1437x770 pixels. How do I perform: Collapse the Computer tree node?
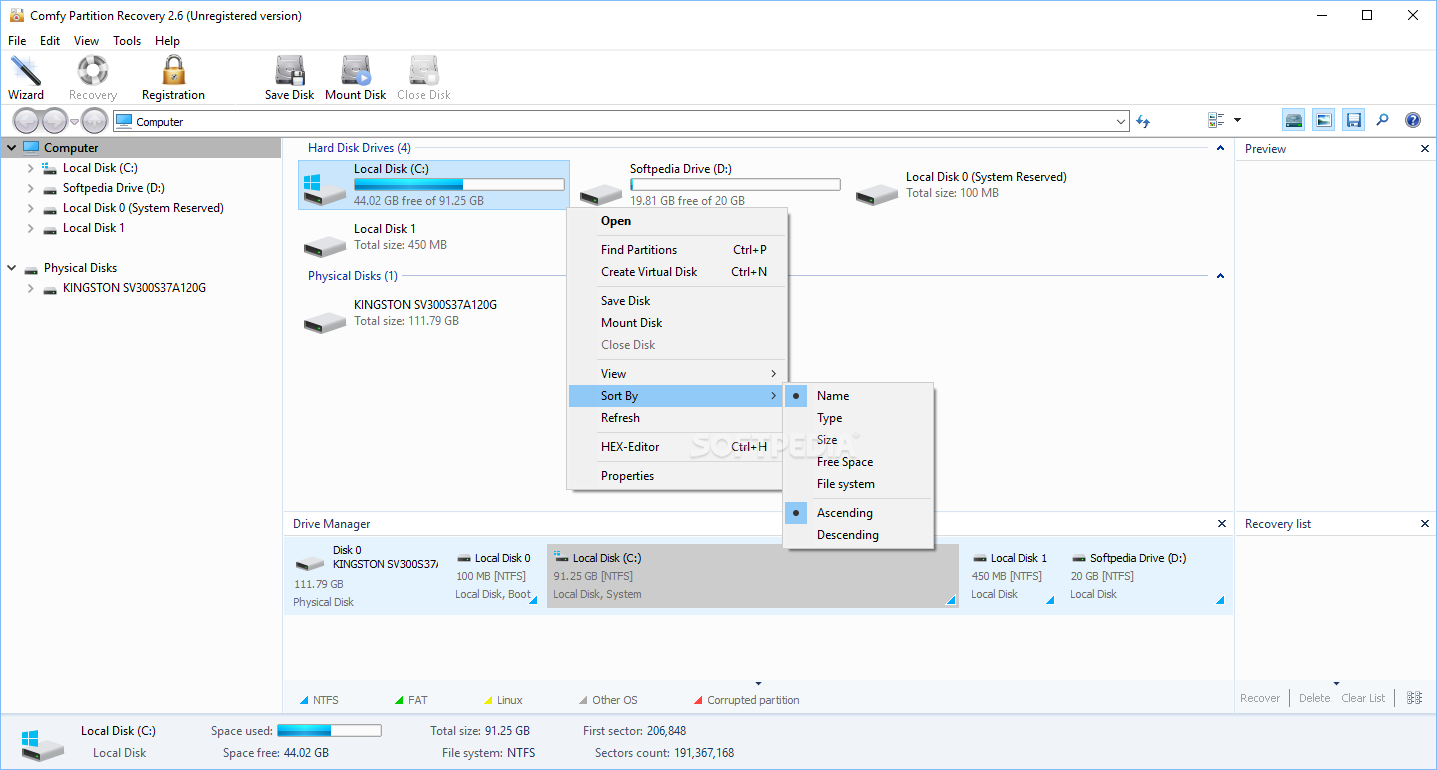pos(12,148)
